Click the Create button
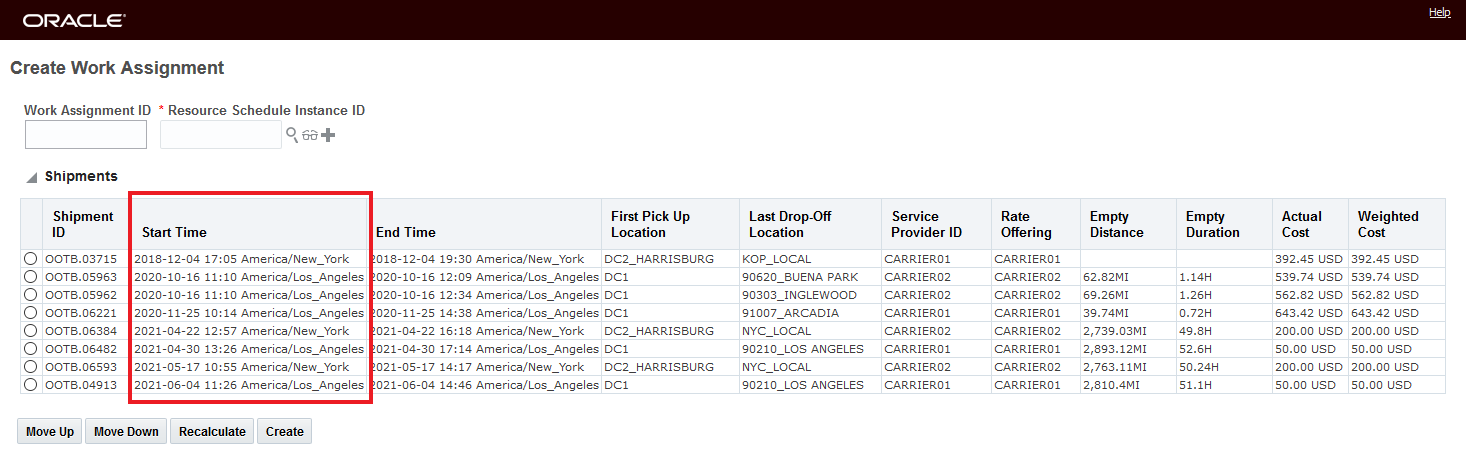 (285, 432)
